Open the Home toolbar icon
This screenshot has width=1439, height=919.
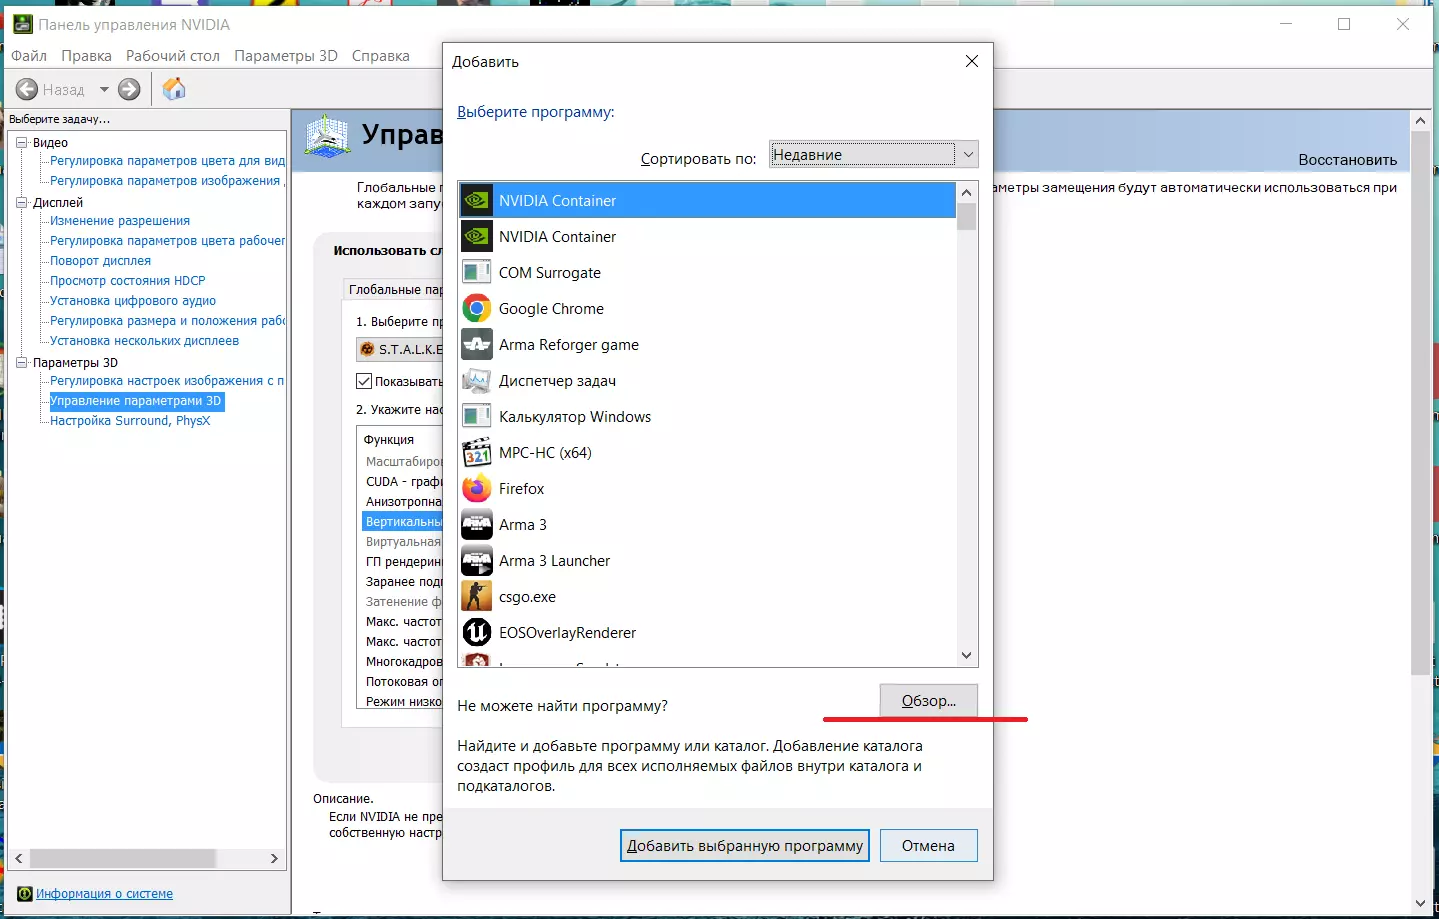click(174, 90)
